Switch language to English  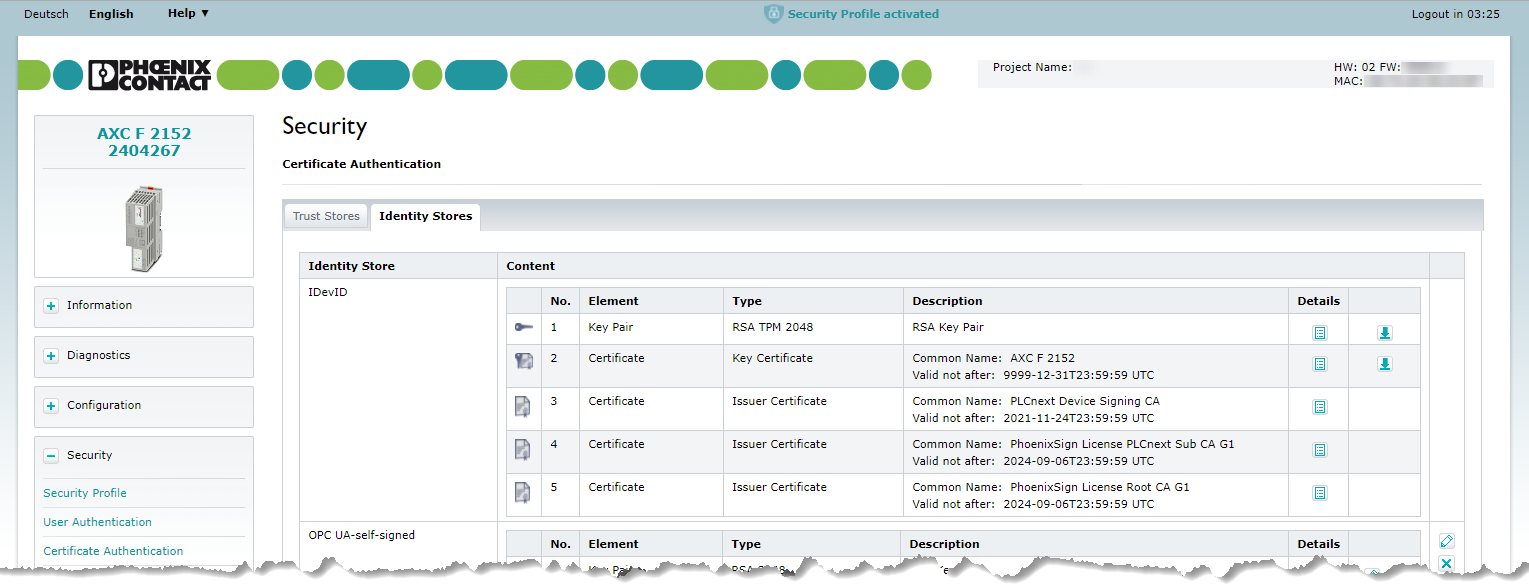click(111, 14)
